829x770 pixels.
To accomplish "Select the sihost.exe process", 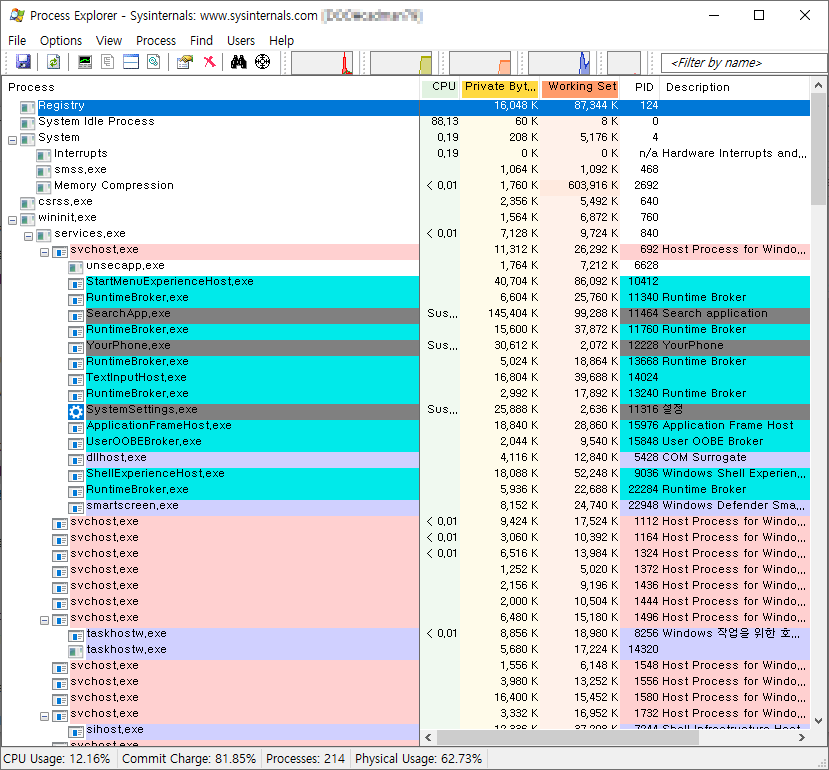I will [115, 730].
